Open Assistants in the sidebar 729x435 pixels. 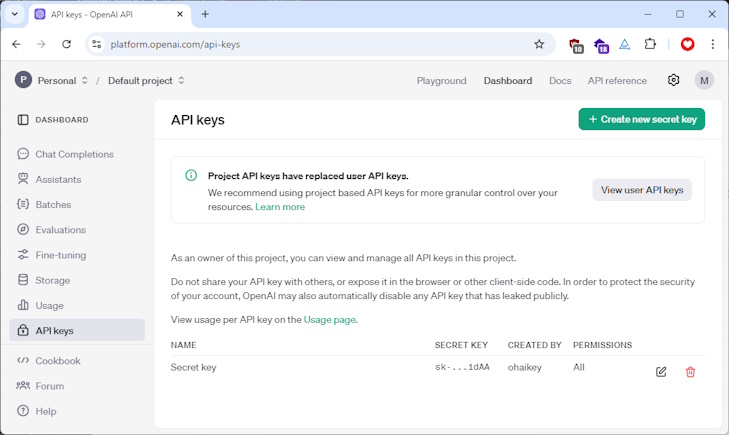click(58, 179)
